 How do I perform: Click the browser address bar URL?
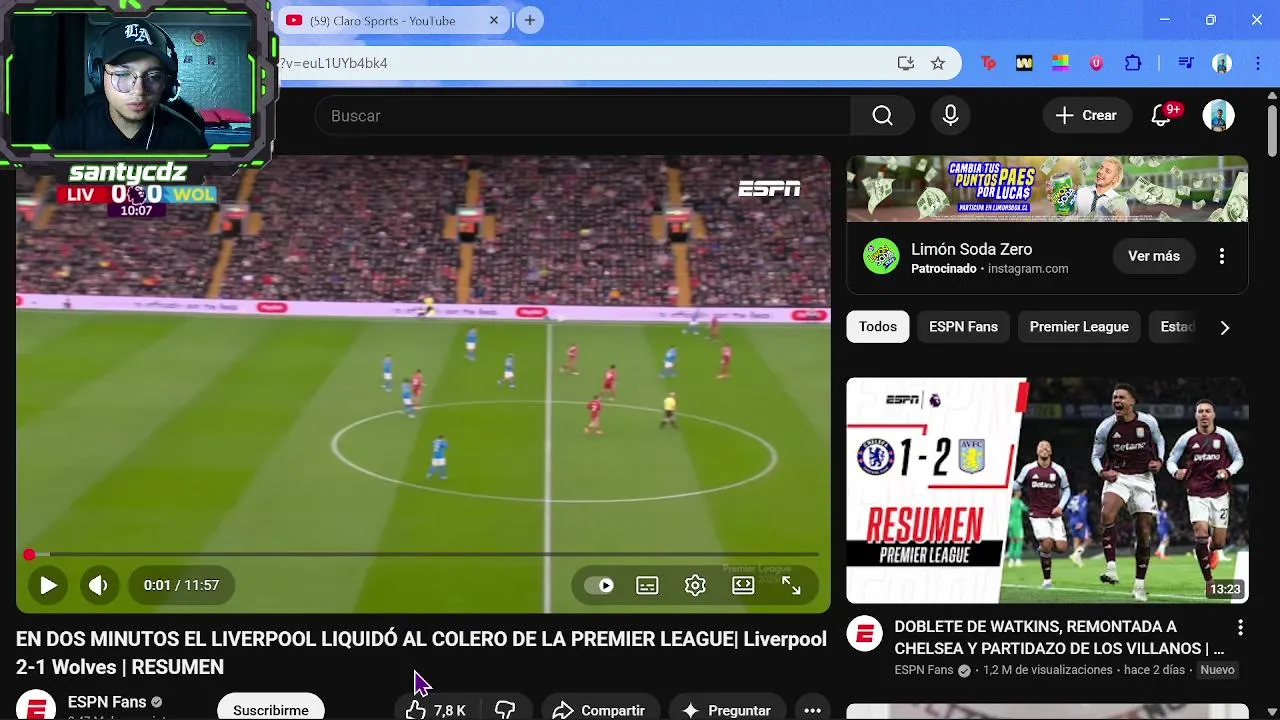[x=333, y=63]
